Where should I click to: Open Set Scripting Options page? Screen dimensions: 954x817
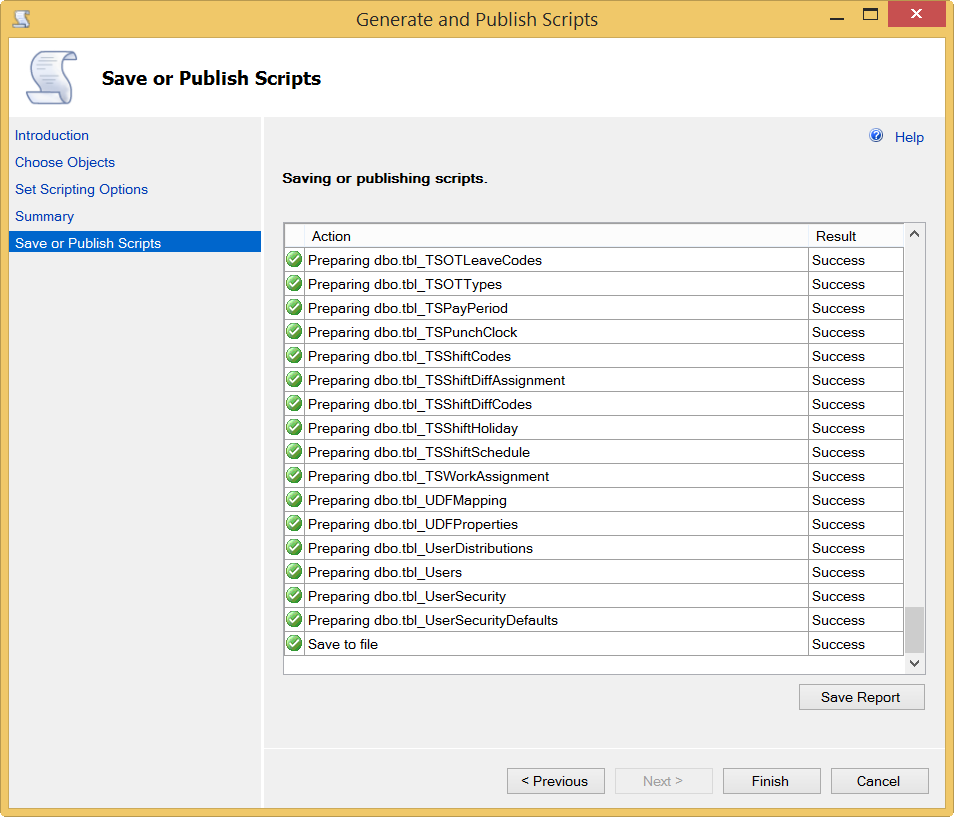point(82,189)
